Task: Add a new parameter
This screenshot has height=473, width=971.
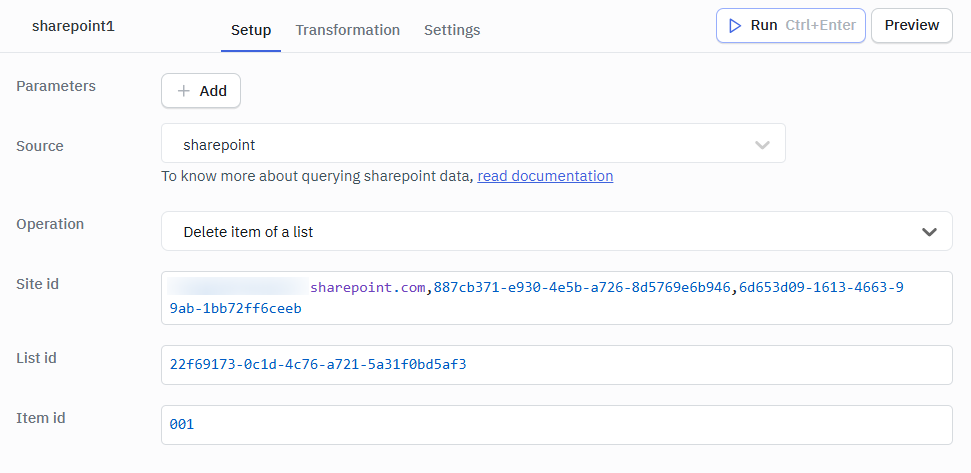Action: point(201,91)
